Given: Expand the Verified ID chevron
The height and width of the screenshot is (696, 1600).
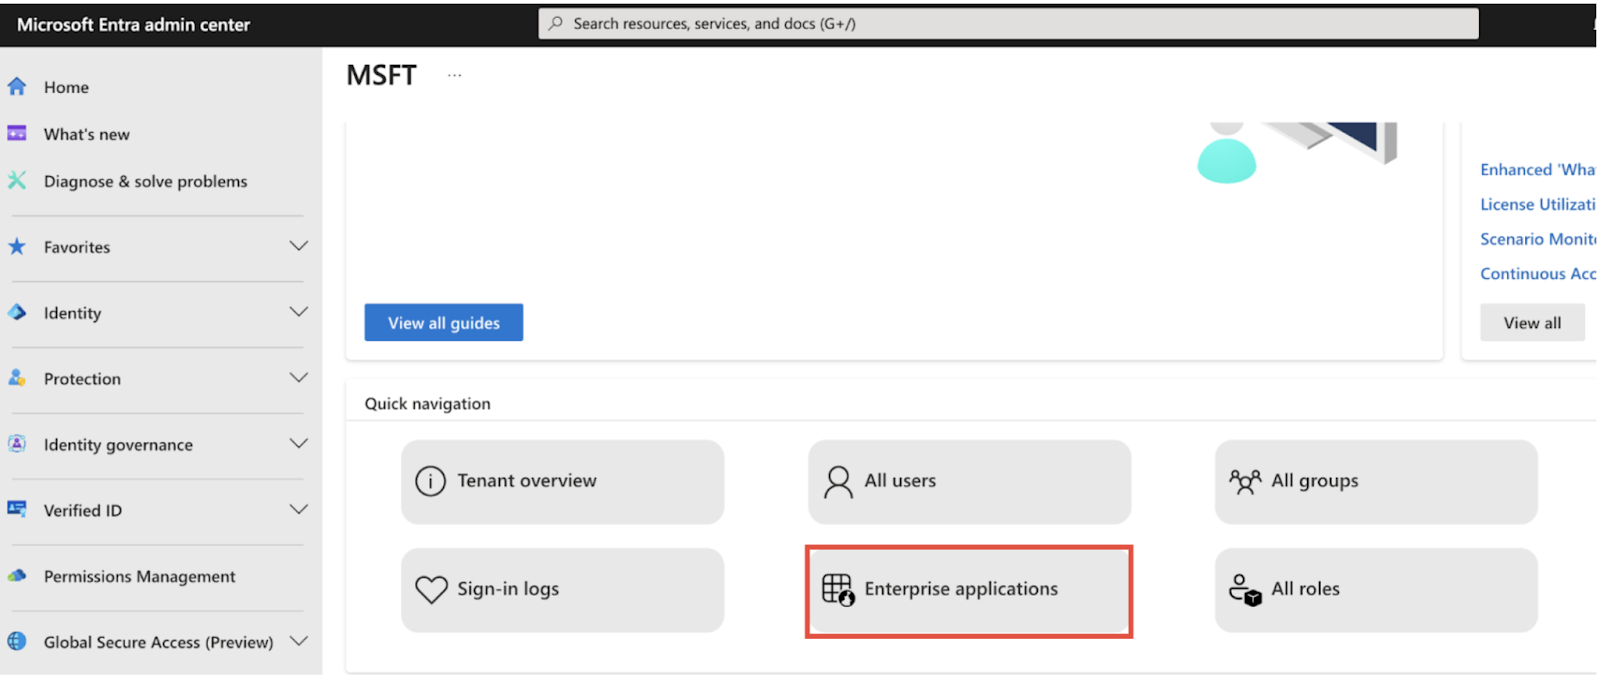Looking at the screenshot, I should pos(298,510).
